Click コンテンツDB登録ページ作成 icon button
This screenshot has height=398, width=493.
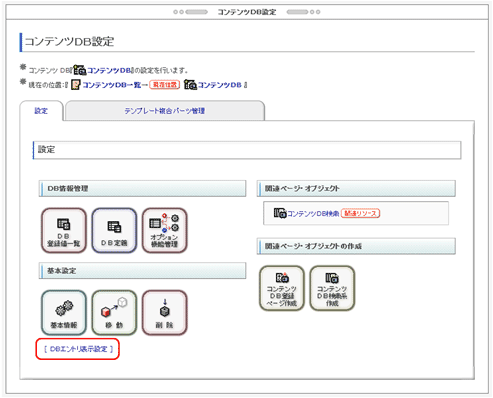coord(282,288)
